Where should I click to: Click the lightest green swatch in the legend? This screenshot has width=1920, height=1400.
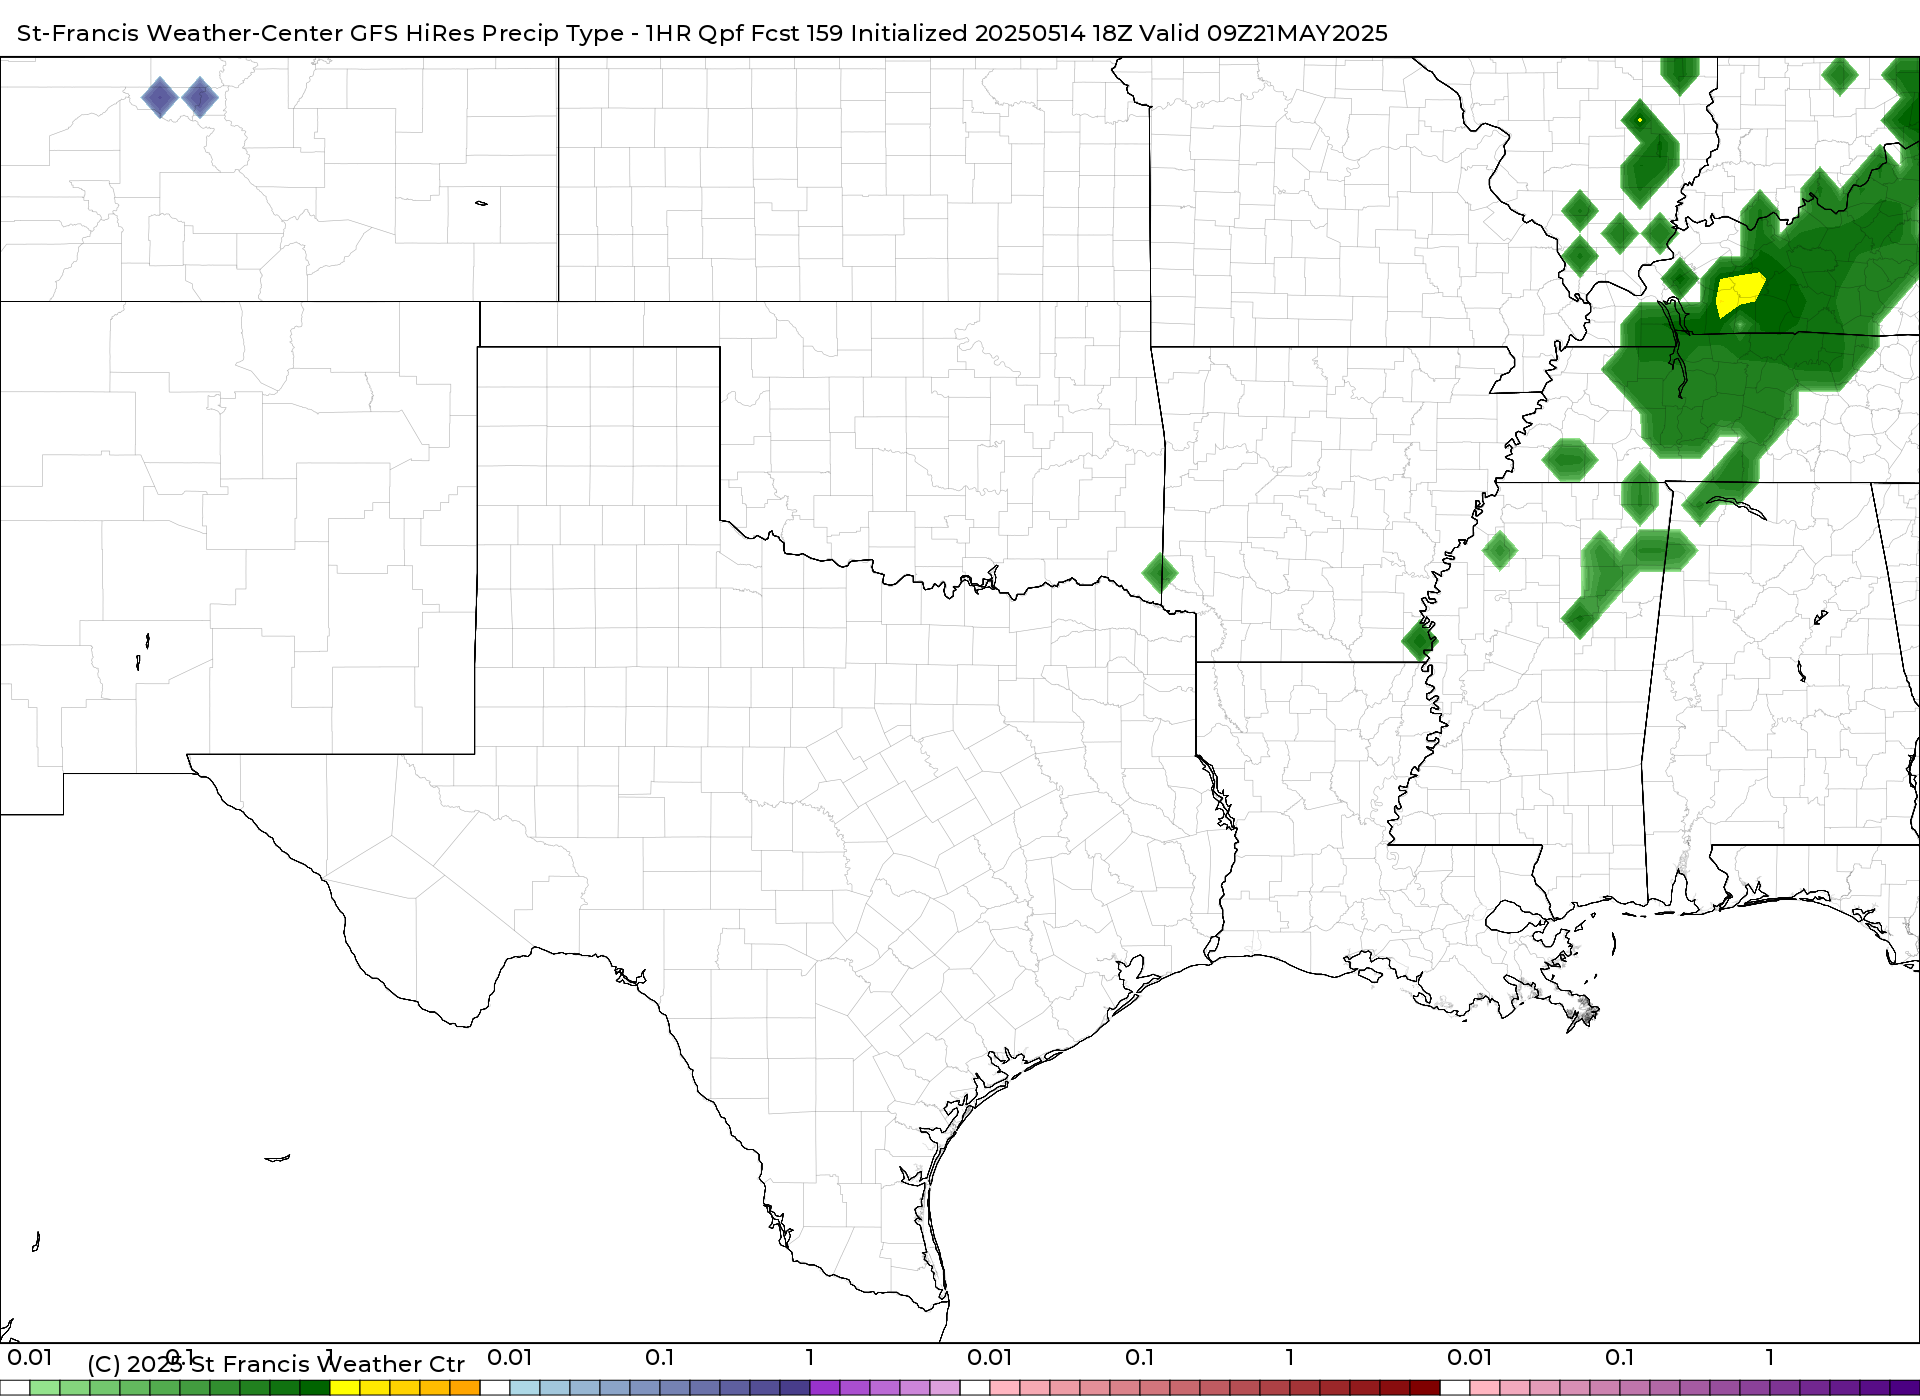coord(45,1388)
